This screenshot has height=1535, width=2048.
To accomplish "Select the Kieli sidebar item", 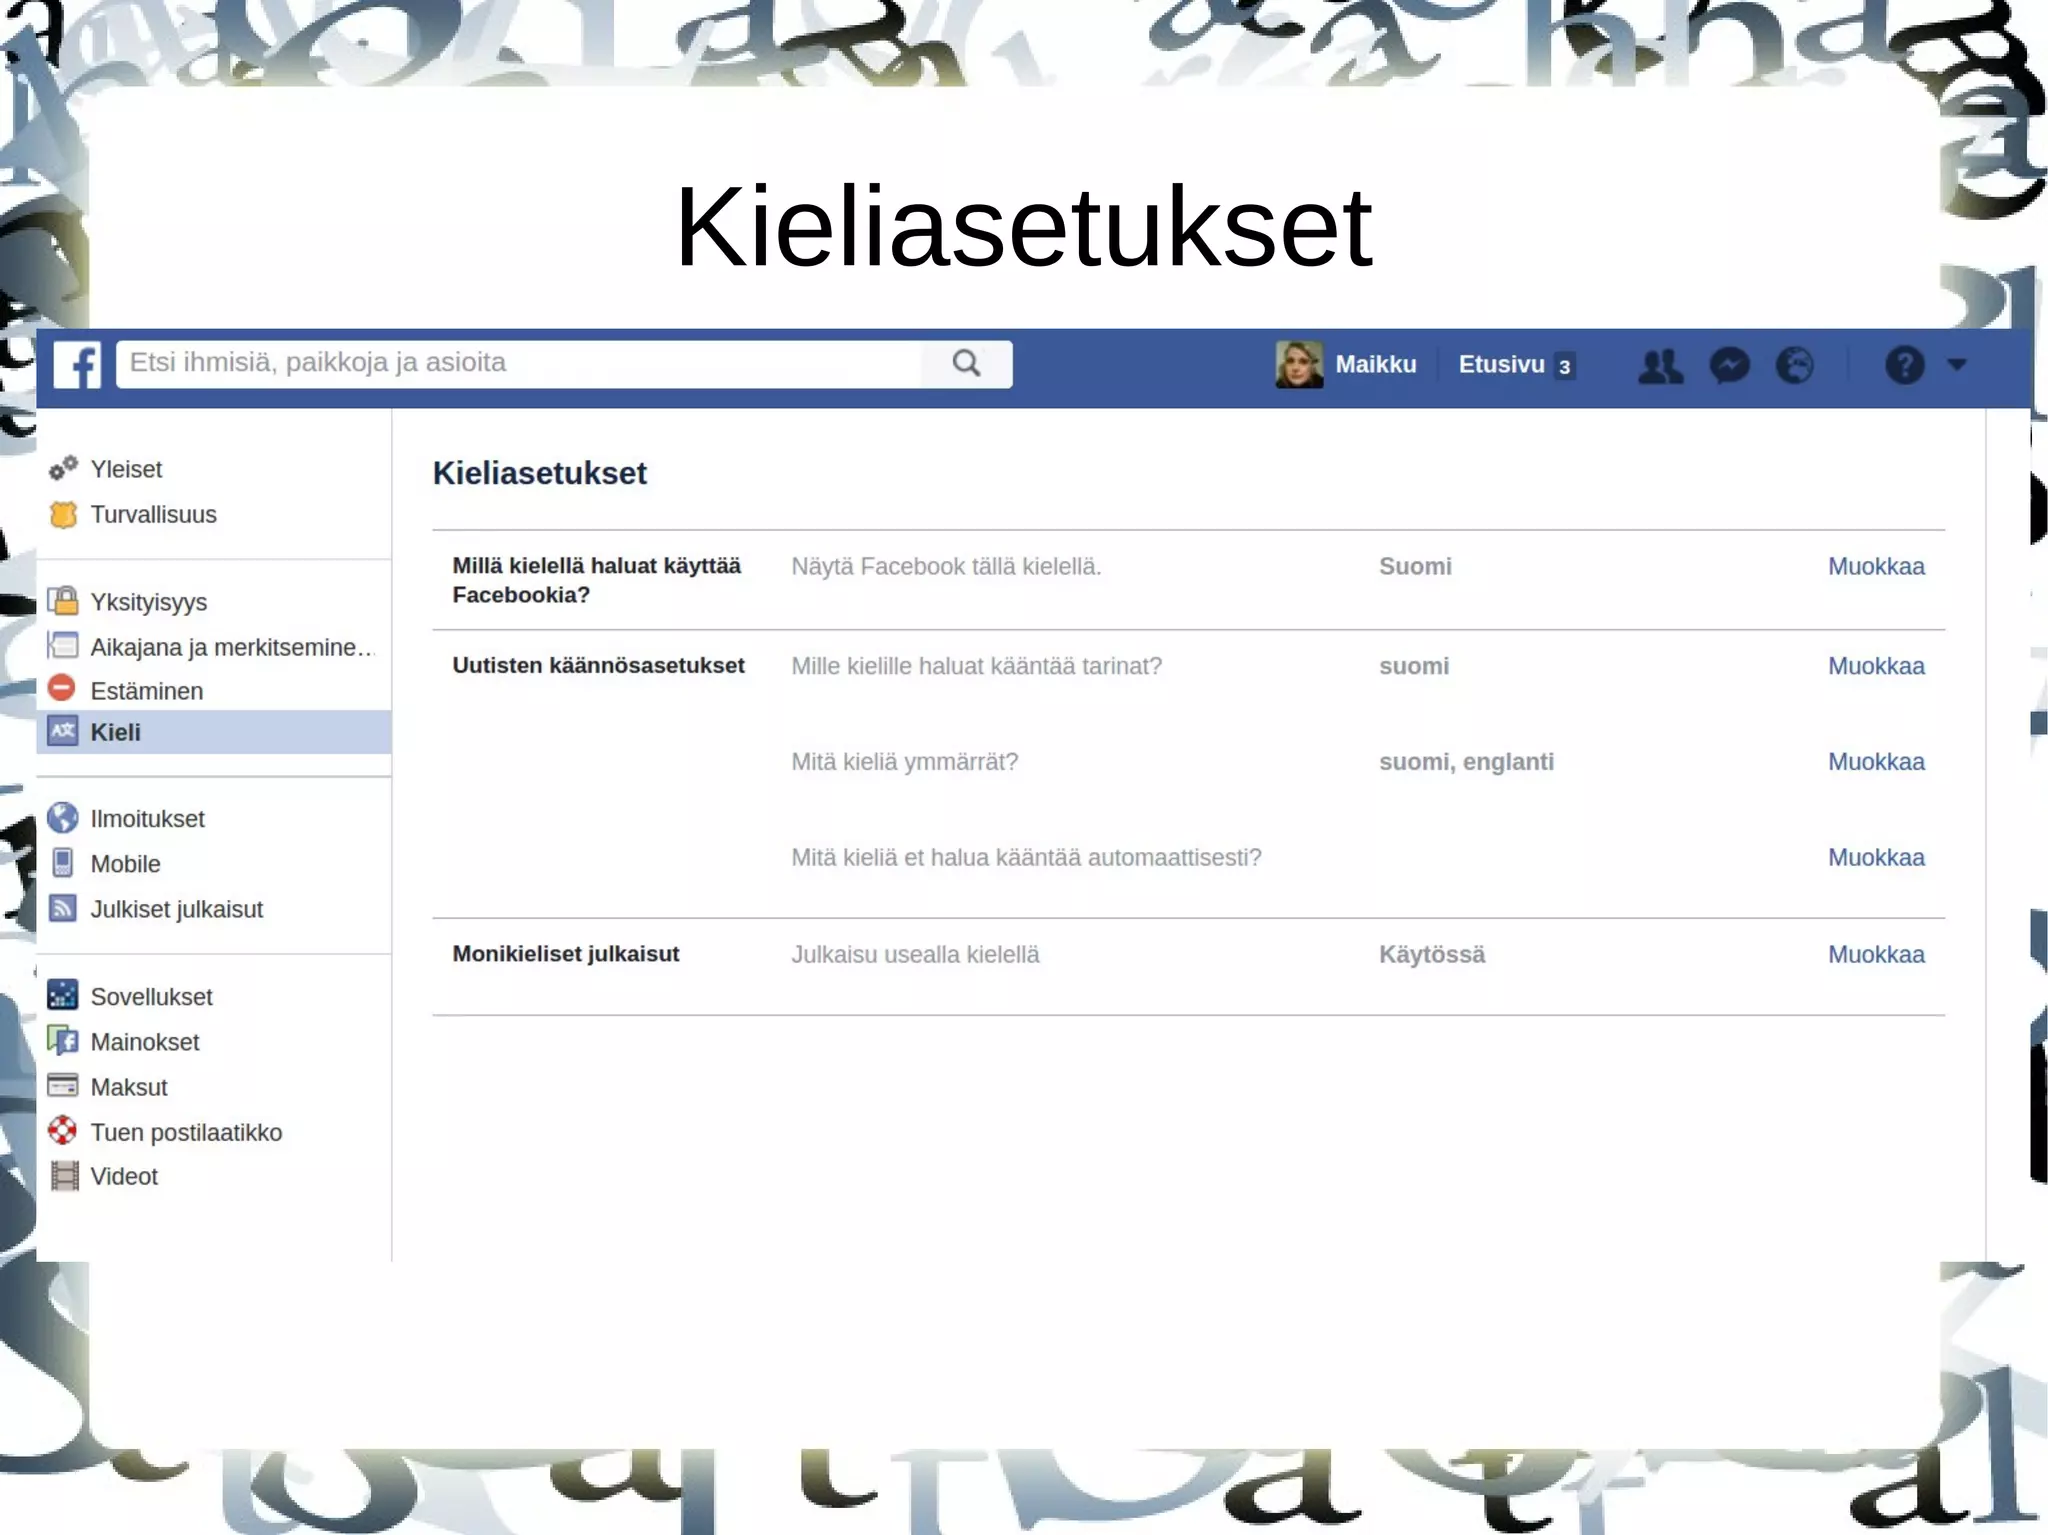I will [214, 732].
